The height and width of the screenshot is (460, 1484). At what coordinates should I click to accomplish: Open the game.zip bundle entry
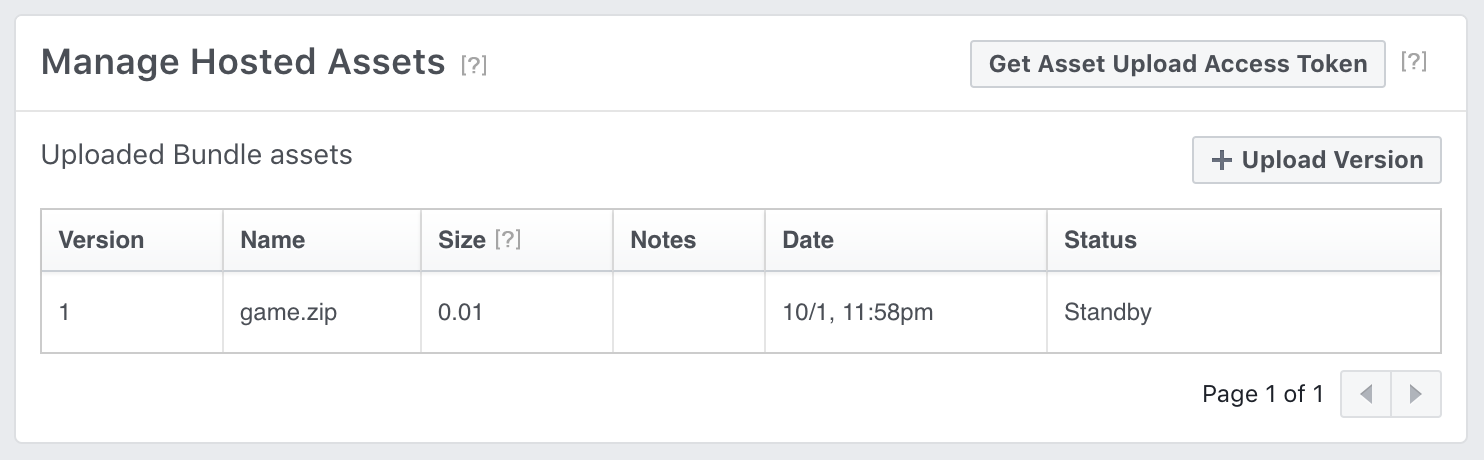pyautogui.click(x=288, y=312)
